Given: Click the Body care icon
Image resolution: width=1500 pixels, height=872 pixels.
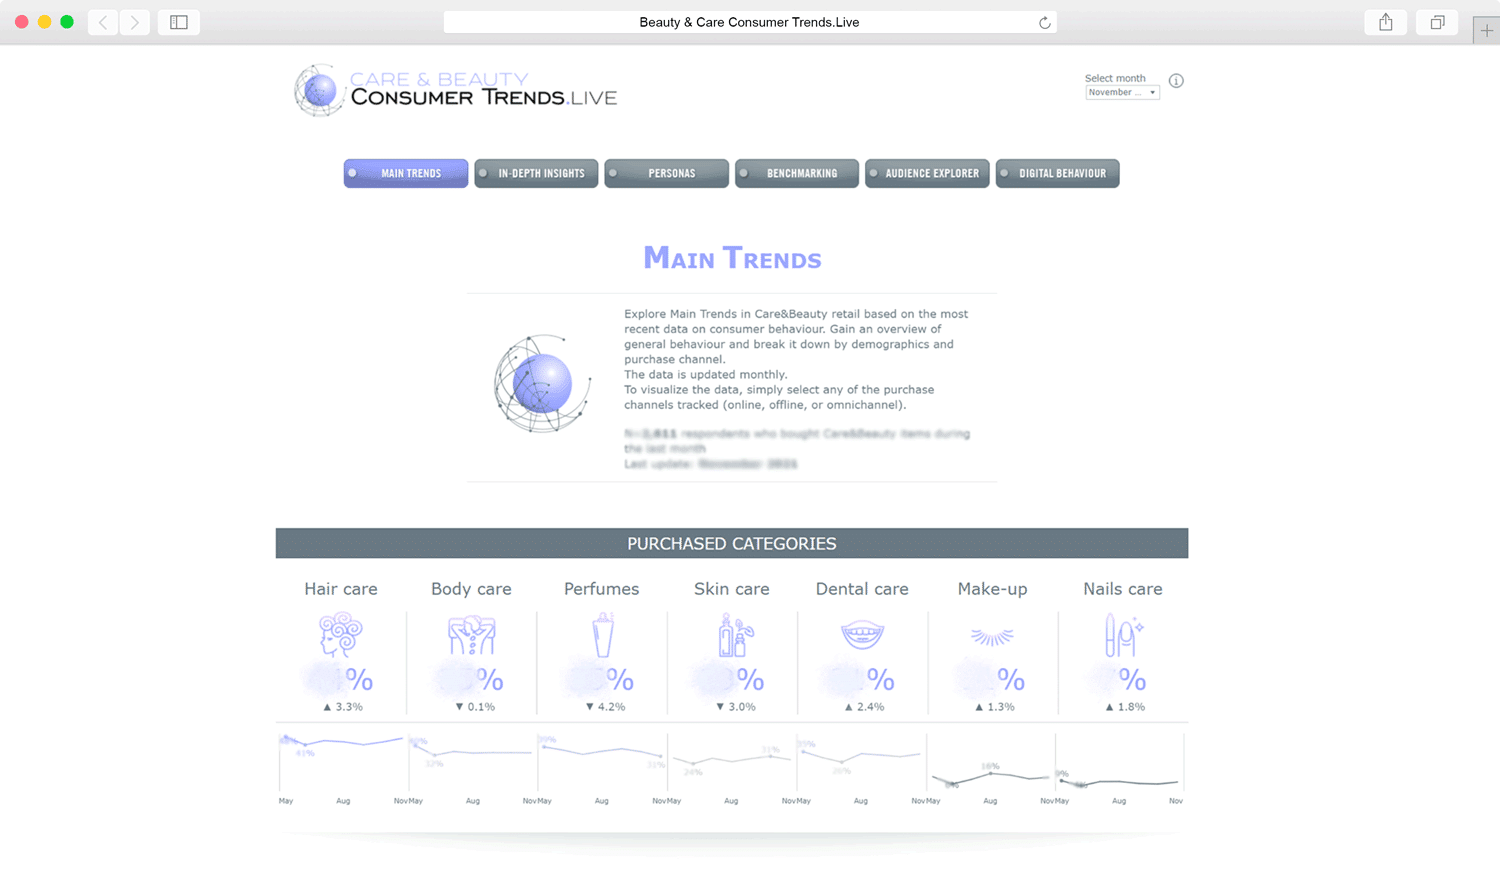Looking at the screenshot, I should (471, 635).
